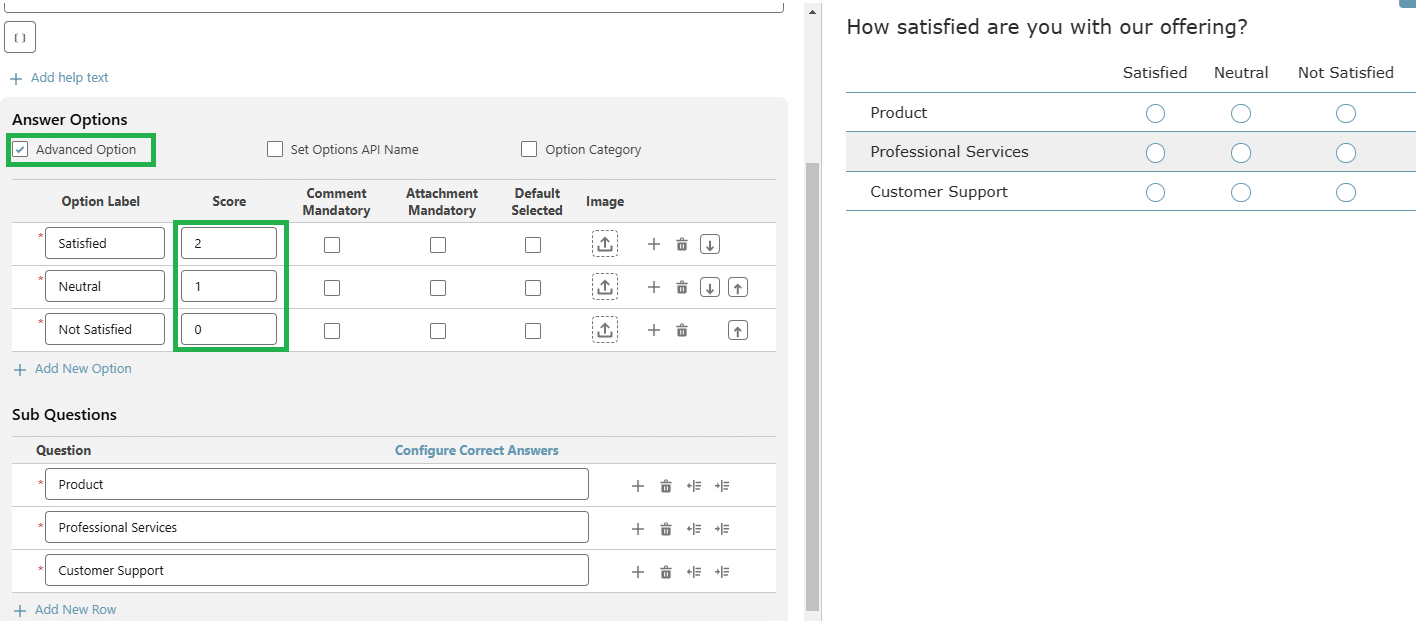Click the plus icon beside the Neutral option
1416x621 pixels.
[x=653, y=286]
